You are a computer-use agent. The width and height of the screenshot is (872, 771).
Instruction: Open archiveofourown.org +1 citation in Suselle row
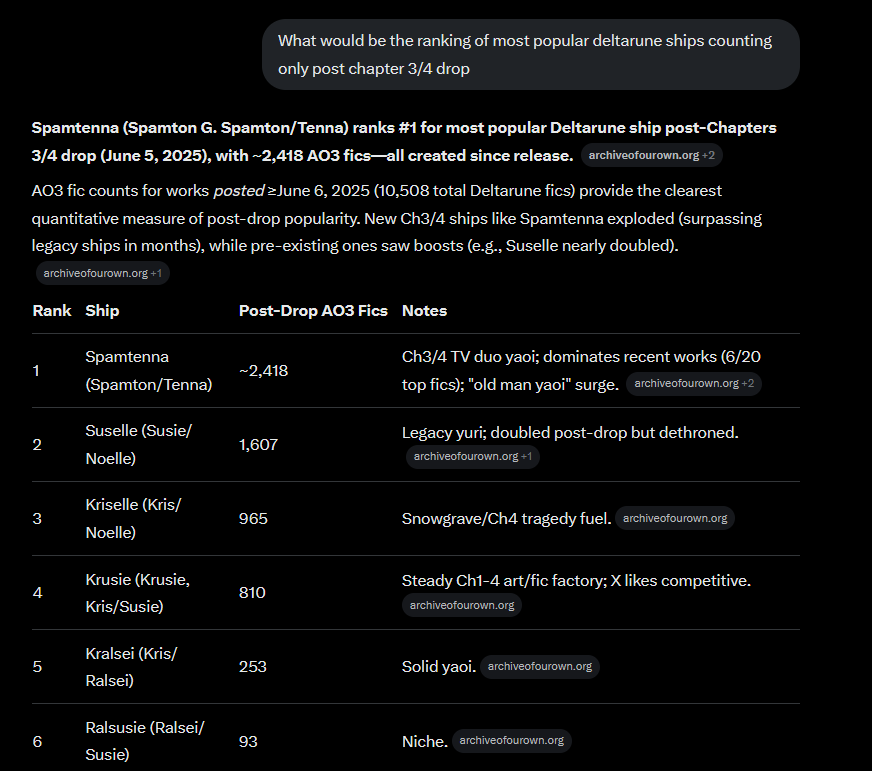point(472,456)
